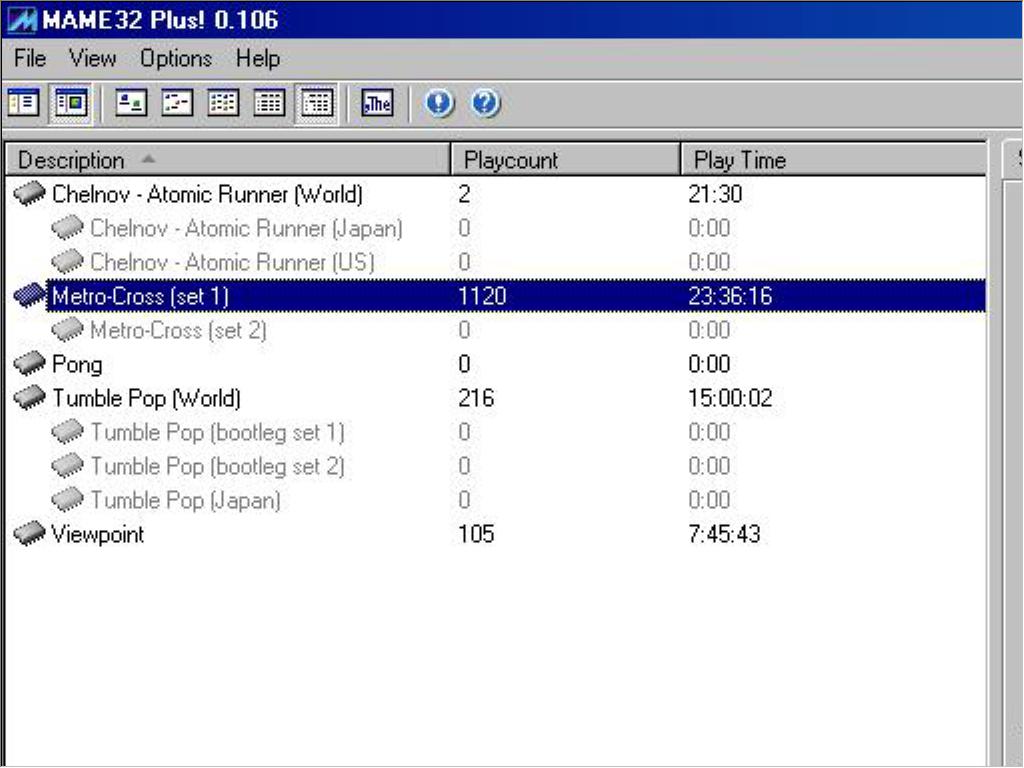Switch to list view in toolbar

(x=223, y=103)
